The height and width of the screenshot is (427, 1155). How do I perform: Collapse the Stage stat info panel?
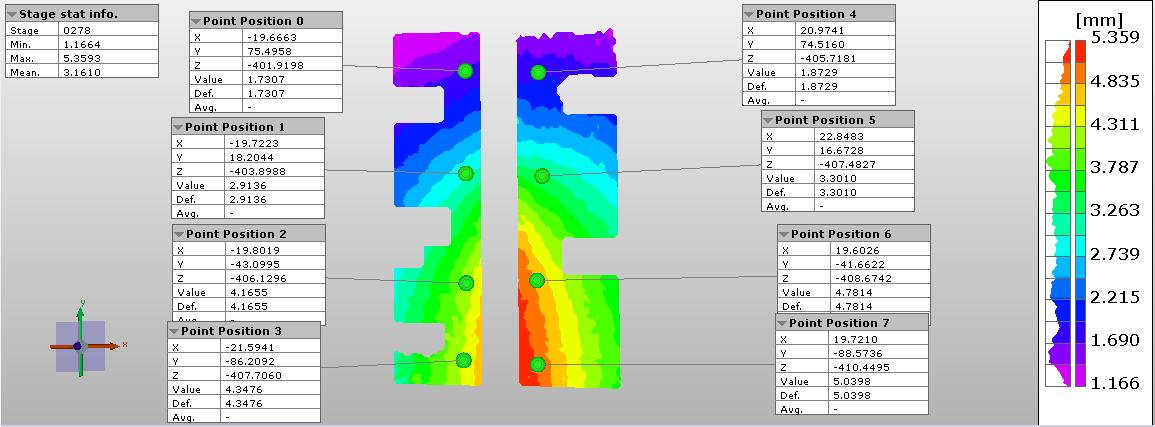(11, 14)
